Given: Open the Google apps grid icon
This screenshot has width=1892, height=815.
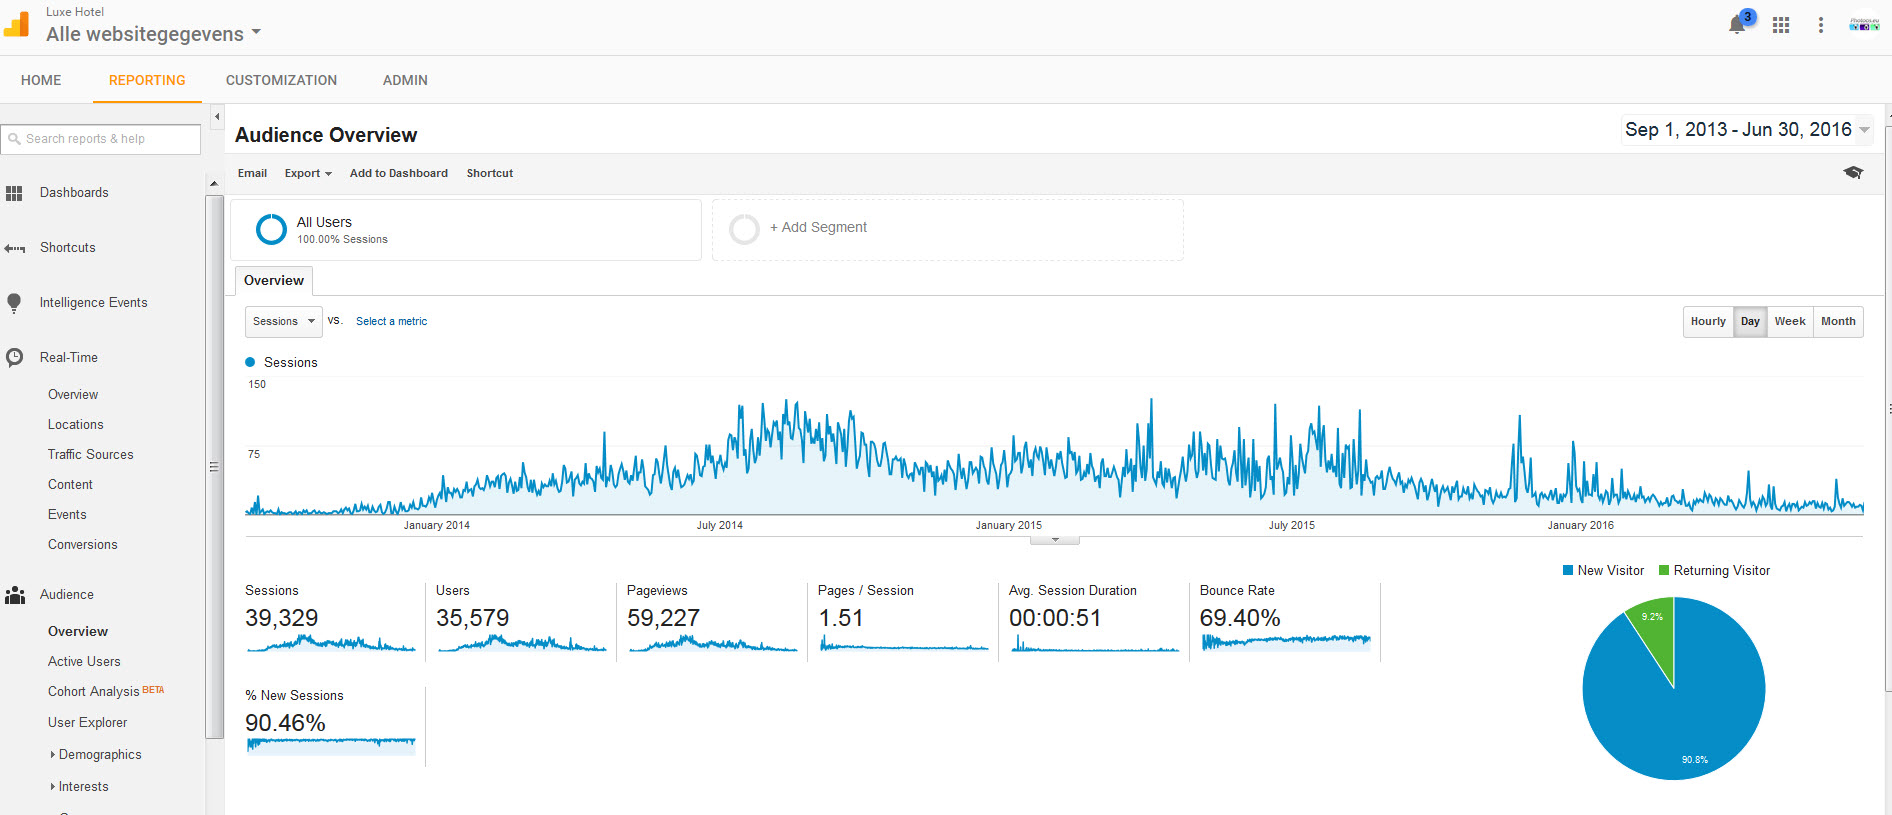Looking at the screenshot, I should (x=1781, y=25).
